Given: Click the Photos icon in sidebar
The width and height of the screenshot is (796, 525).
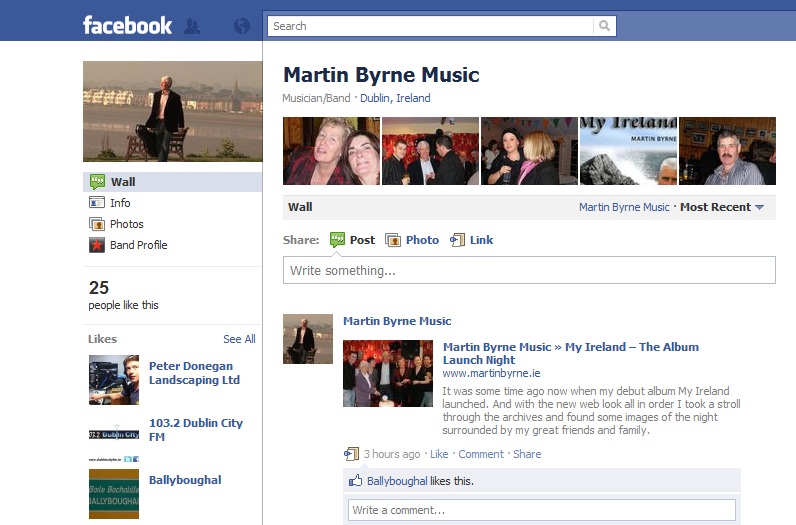Looking at the screenshot, I should point(96,224).
